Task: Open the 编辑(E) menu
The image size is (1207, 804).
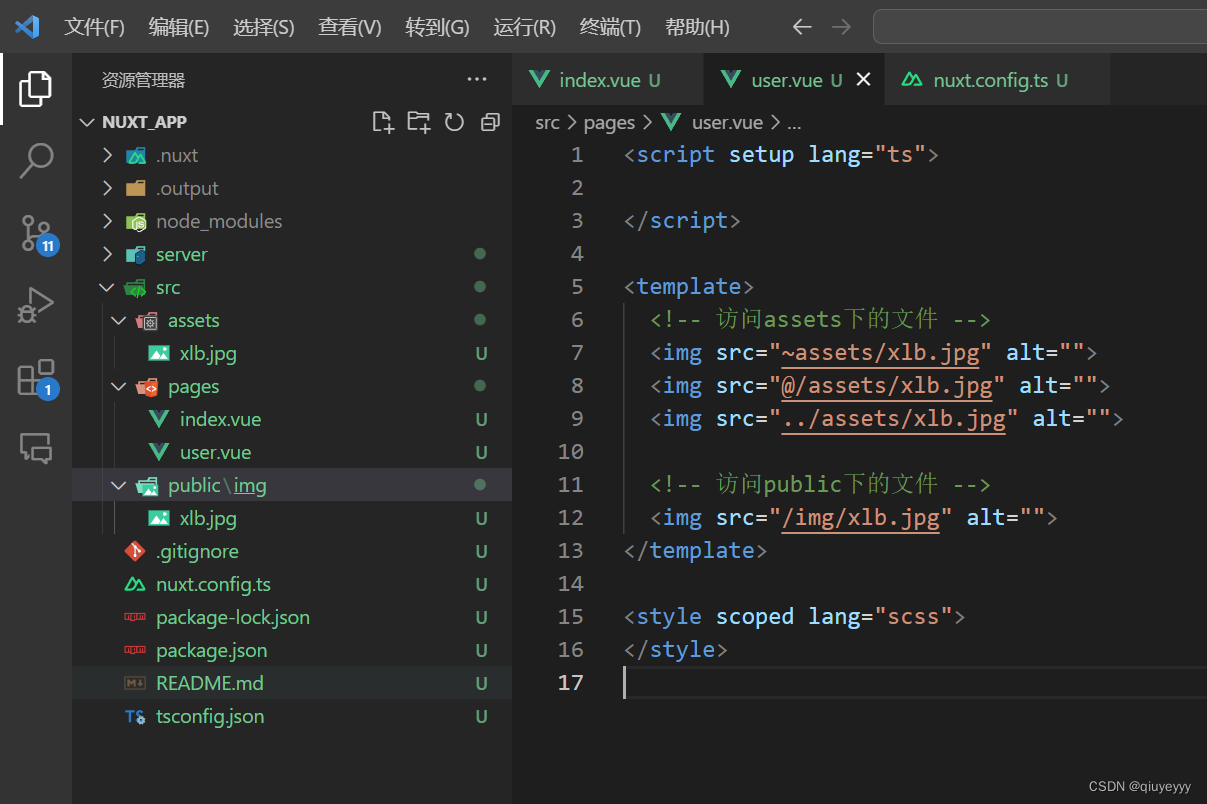Action: tap(179, 27)
